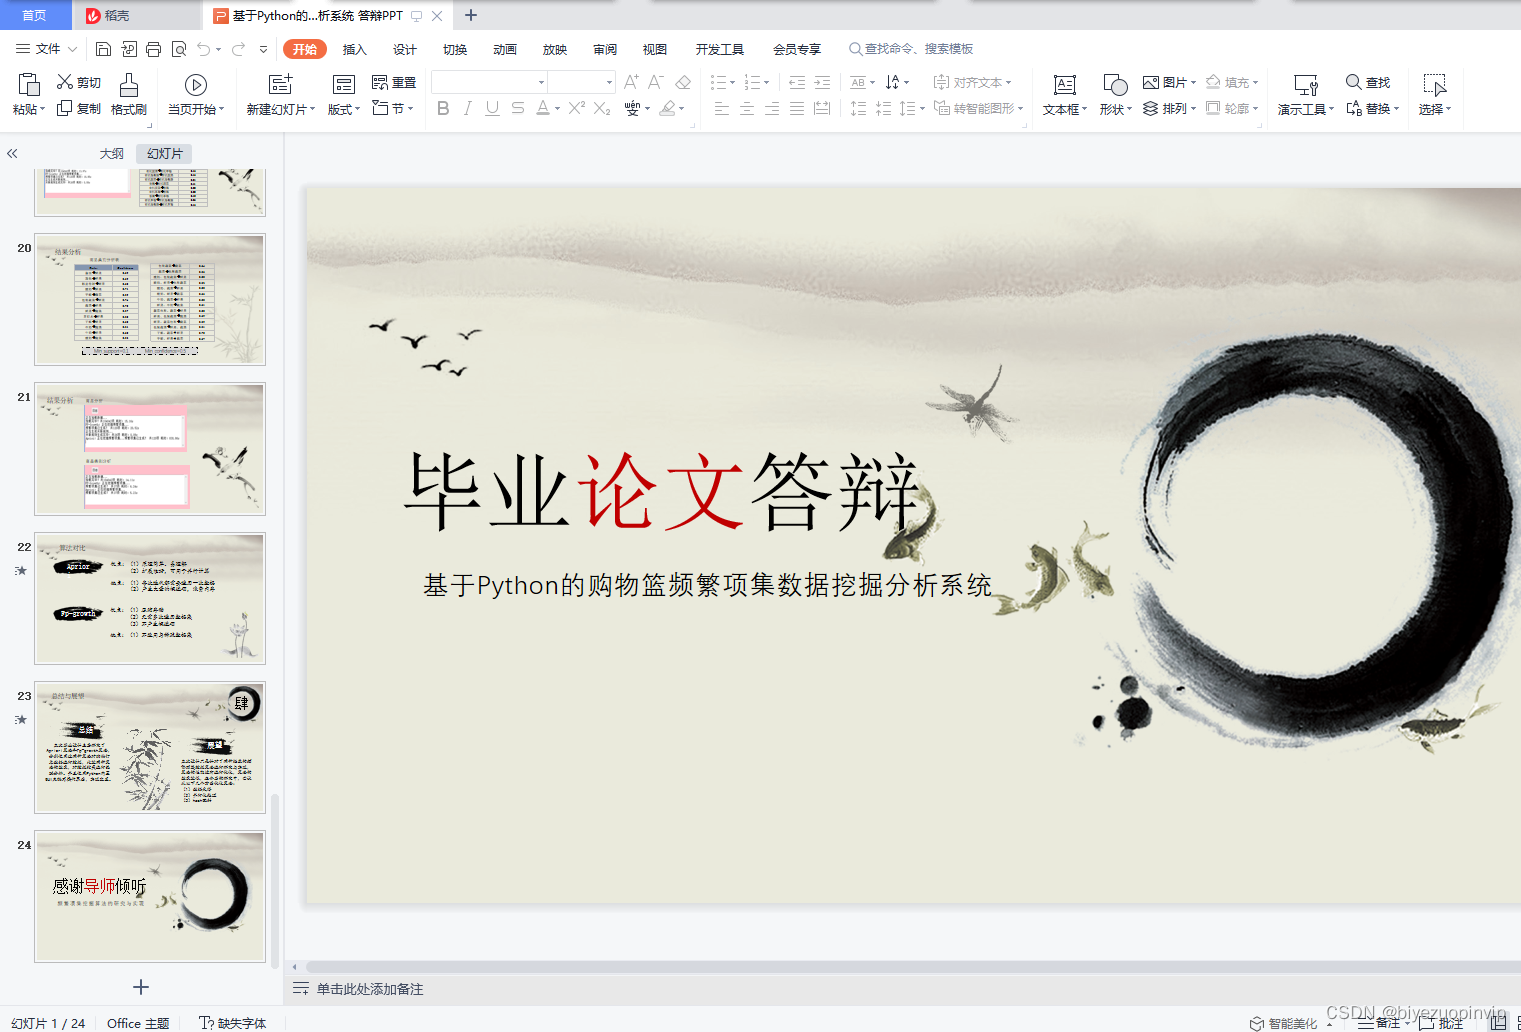Switch to the Transitions (切换) tab
Viewport: 1521px width, 1032px height.
[455, 49]
